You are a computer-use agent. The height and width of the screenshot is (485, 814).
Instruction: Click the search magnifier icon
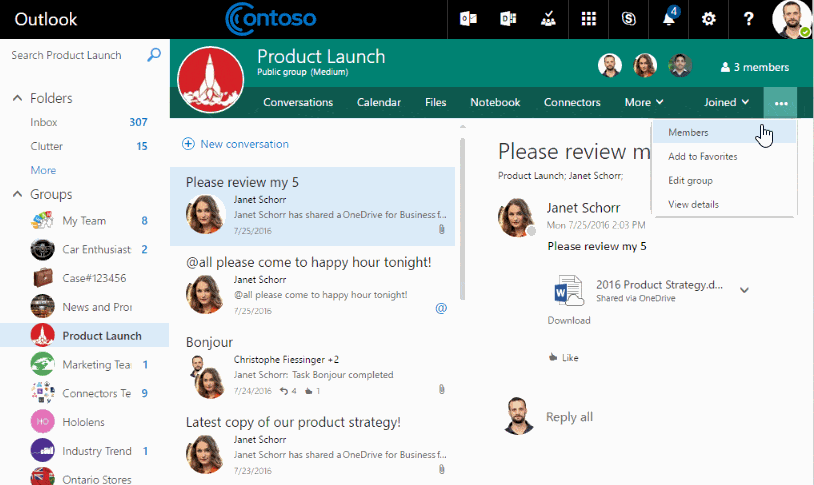153,55
